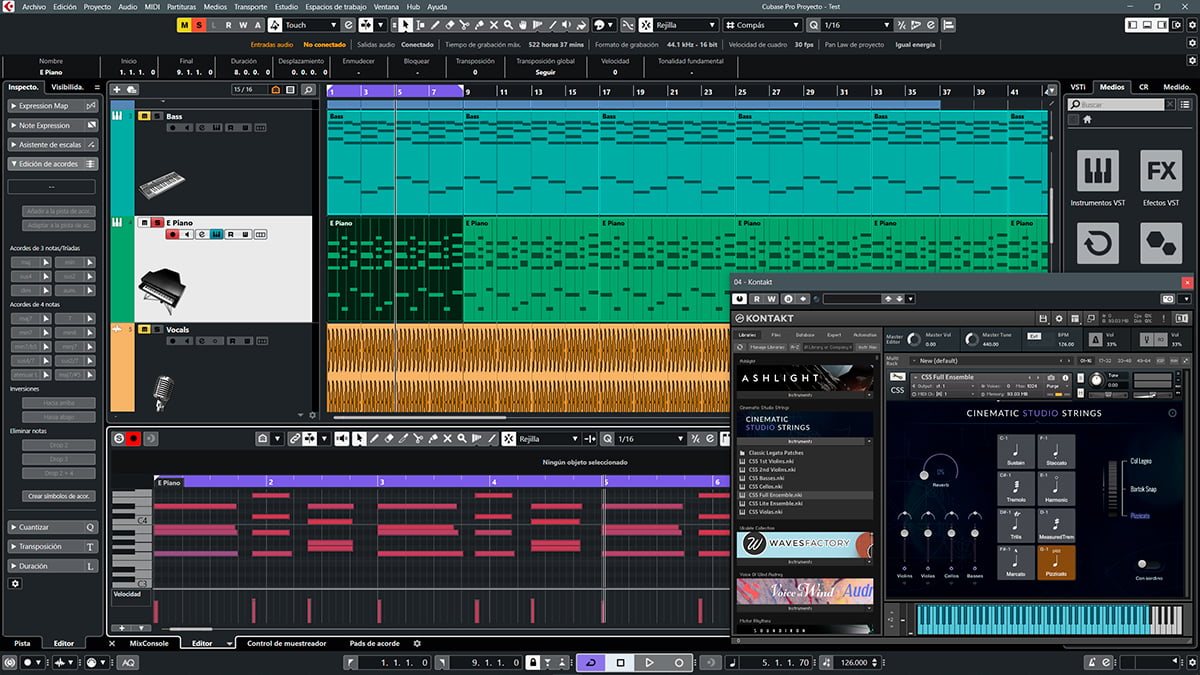Open the lower zone setup gear
This screenshot has height=675, width=1200.
click(417, 644)
